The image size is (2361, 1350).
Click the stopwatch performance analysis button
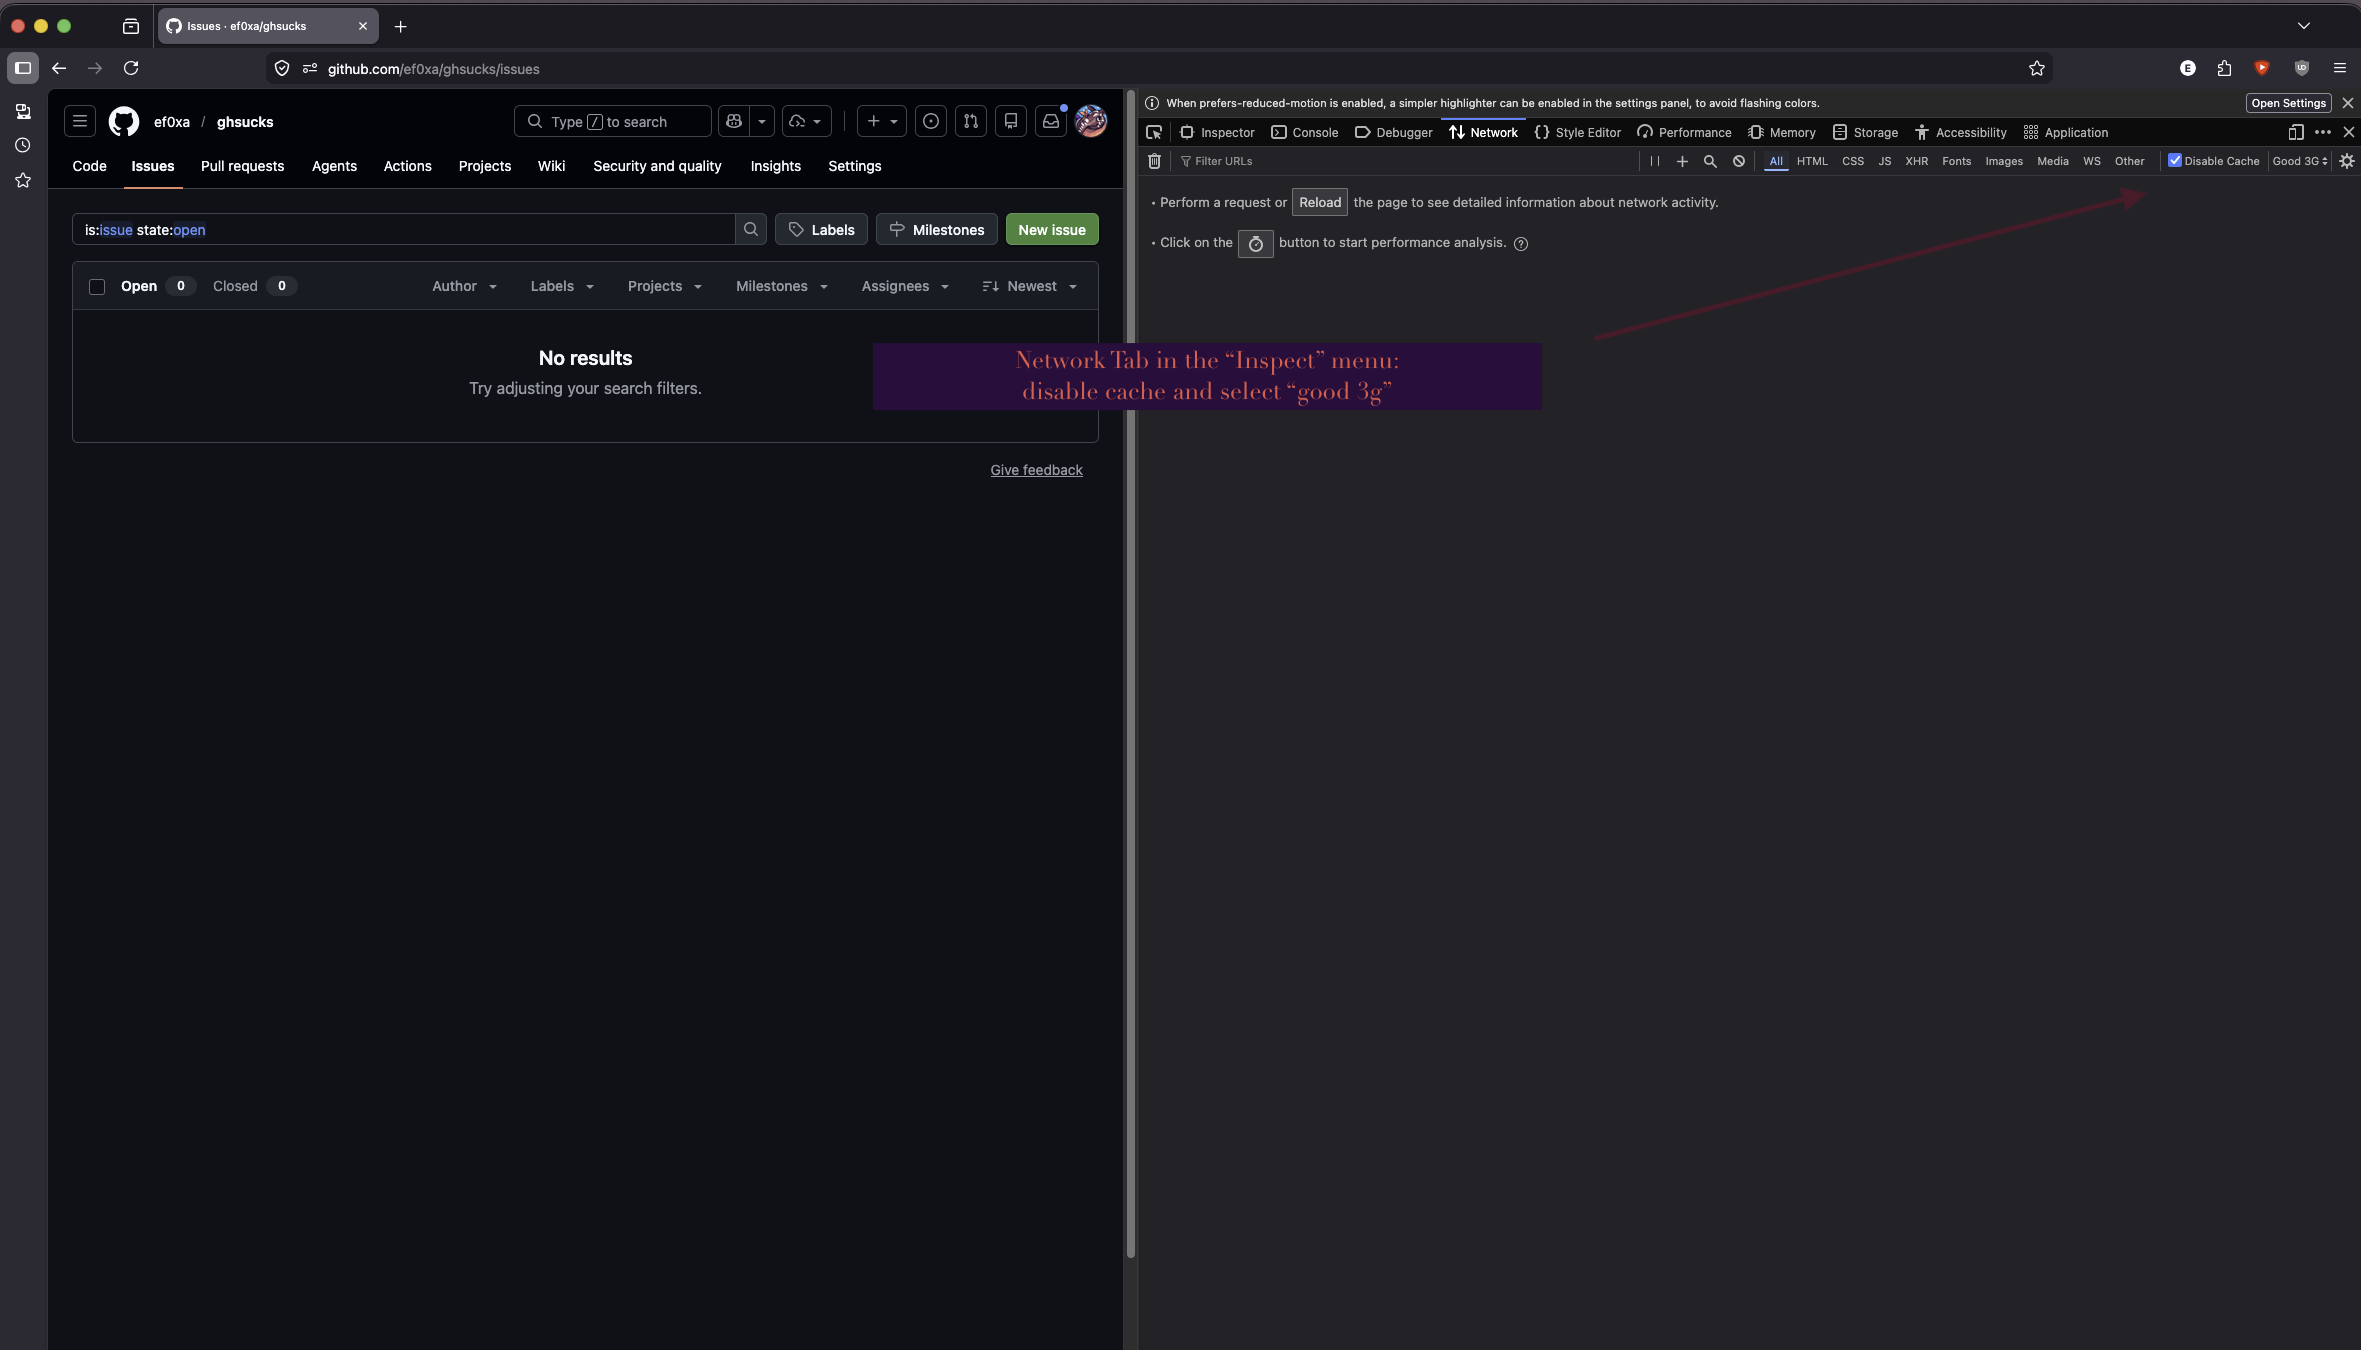pyautogui.click(x=1256, y=243)
